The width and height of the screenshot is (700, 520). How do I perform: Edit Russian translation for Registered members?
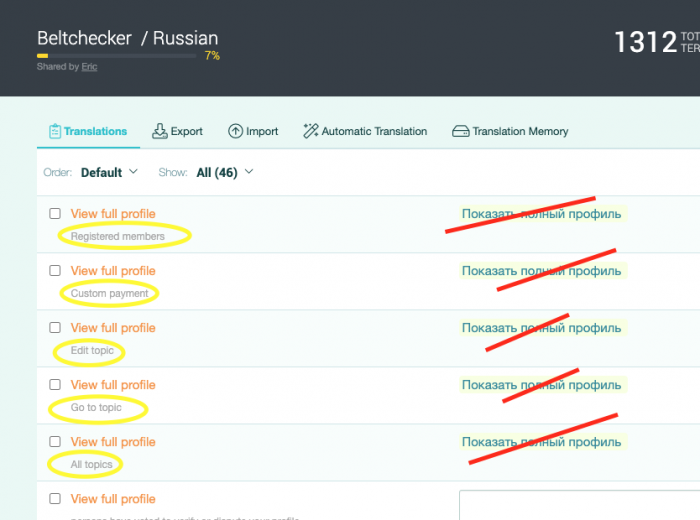click(x=541, y=214)
